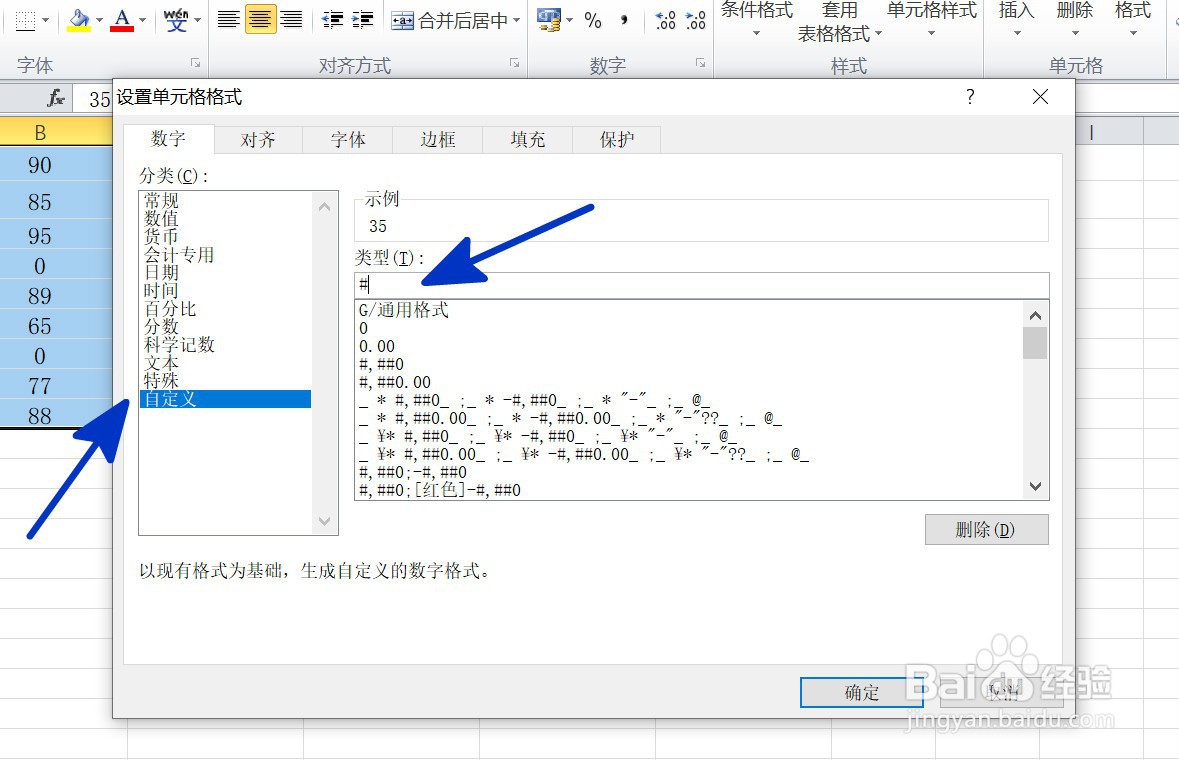Screen dimensions: 1179x760
Task: Click the phonetic guide icon
Action: 178,18
